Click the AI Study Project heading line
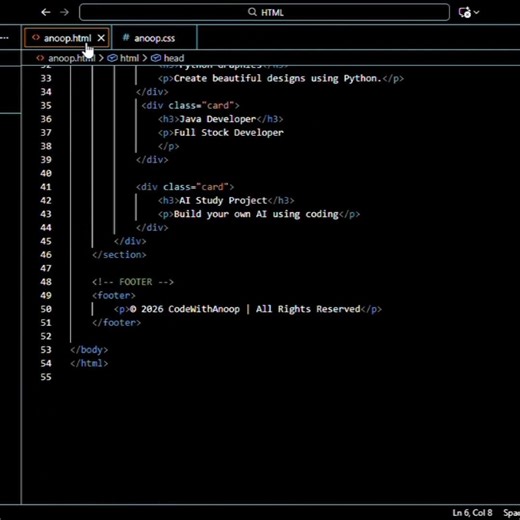This screenshot has width=520, height=520. (226, 200)
